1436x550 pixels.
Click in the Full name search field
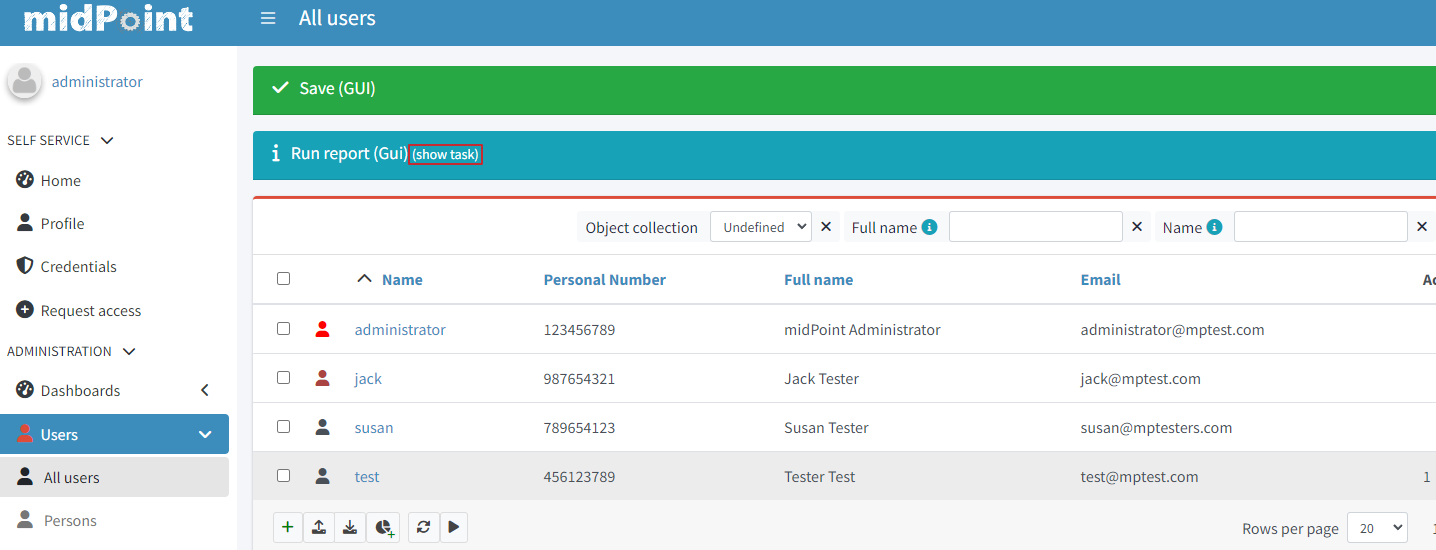coord(1035,227)
